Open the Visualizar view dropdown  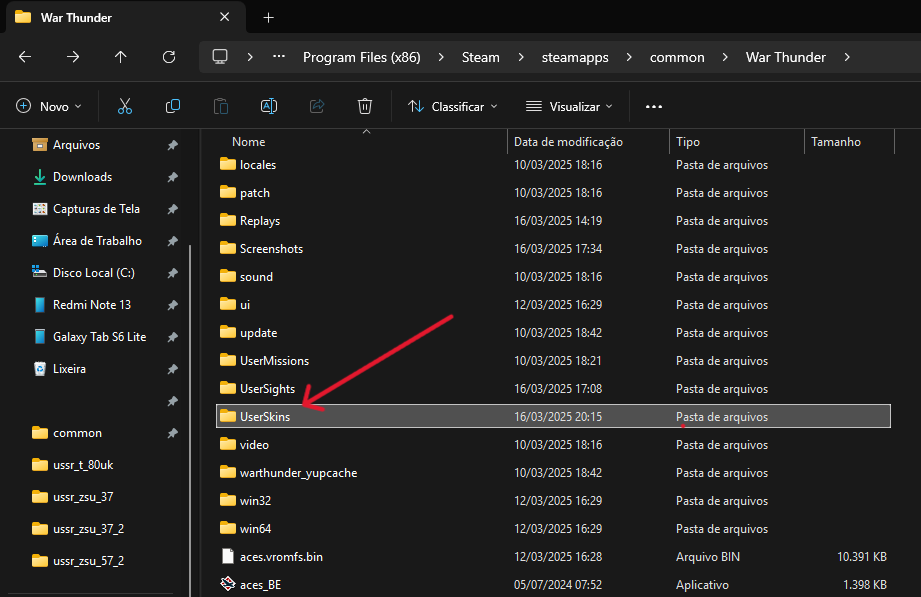tap(569, 106)
